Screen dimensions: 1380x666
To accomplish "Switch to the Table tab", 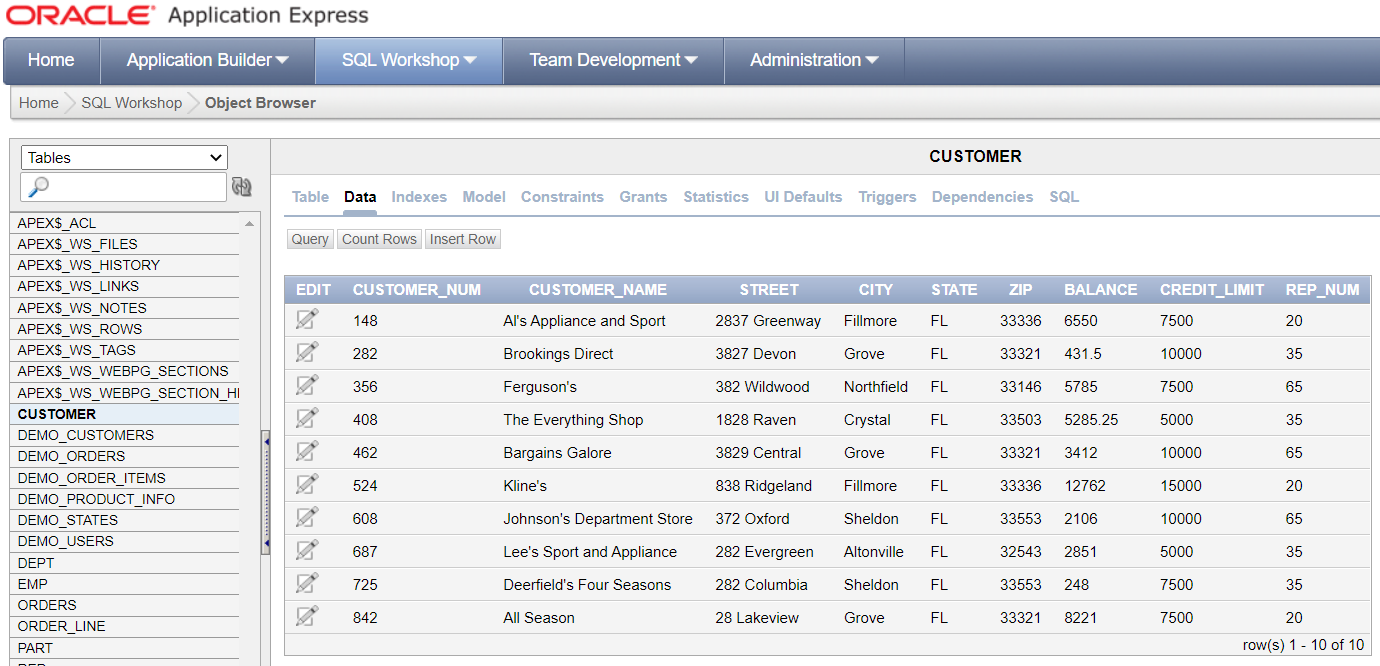I will (310, 197).
